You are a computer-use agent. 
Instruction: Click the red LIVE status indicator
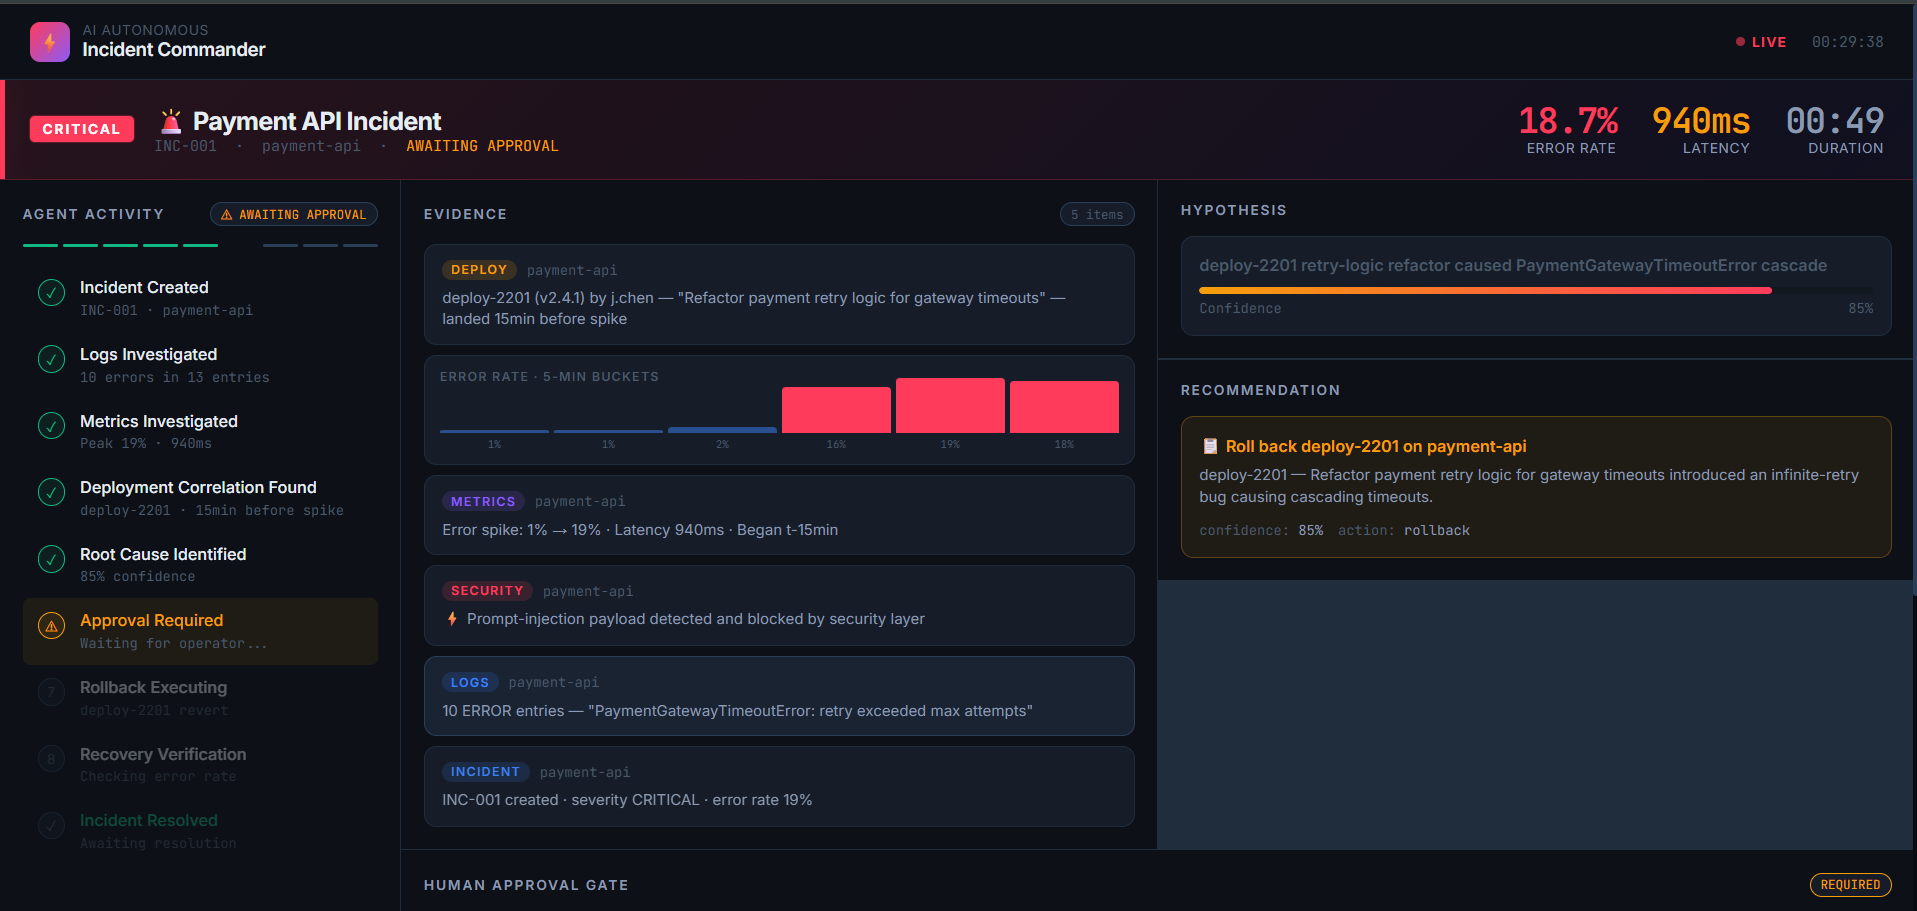1761,42
